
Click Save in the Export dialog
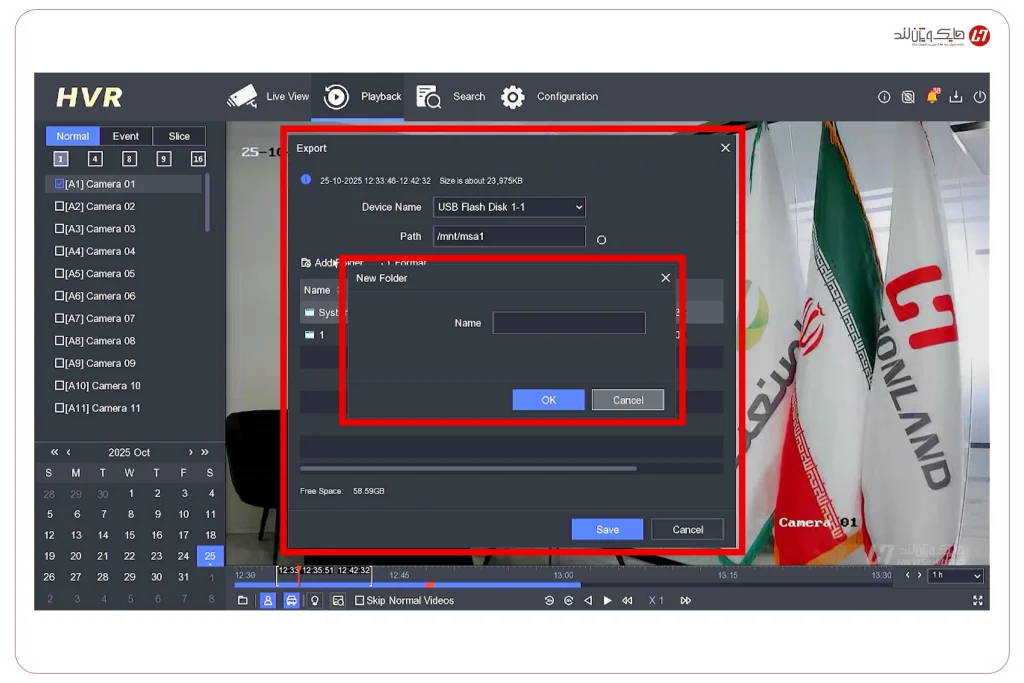coord(607,528)
